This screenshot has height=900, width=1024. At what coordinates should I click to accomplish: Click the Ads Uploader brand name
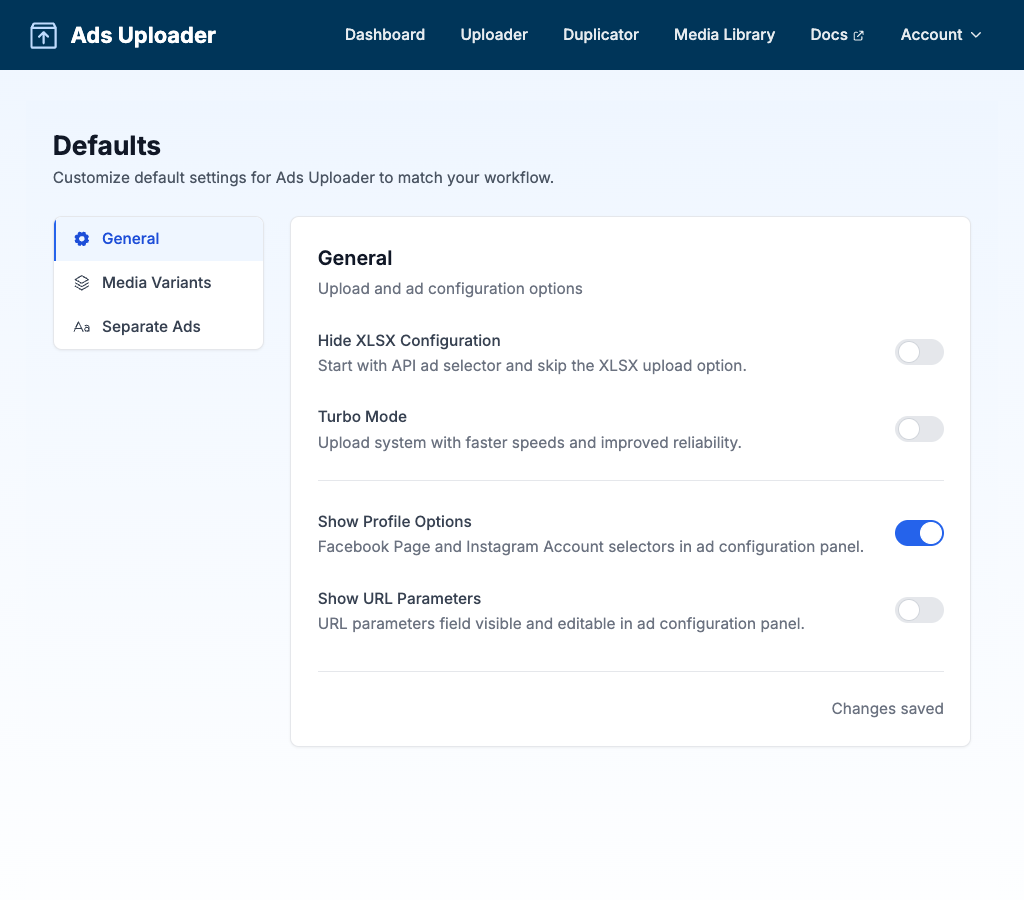(x=143, y=36)
